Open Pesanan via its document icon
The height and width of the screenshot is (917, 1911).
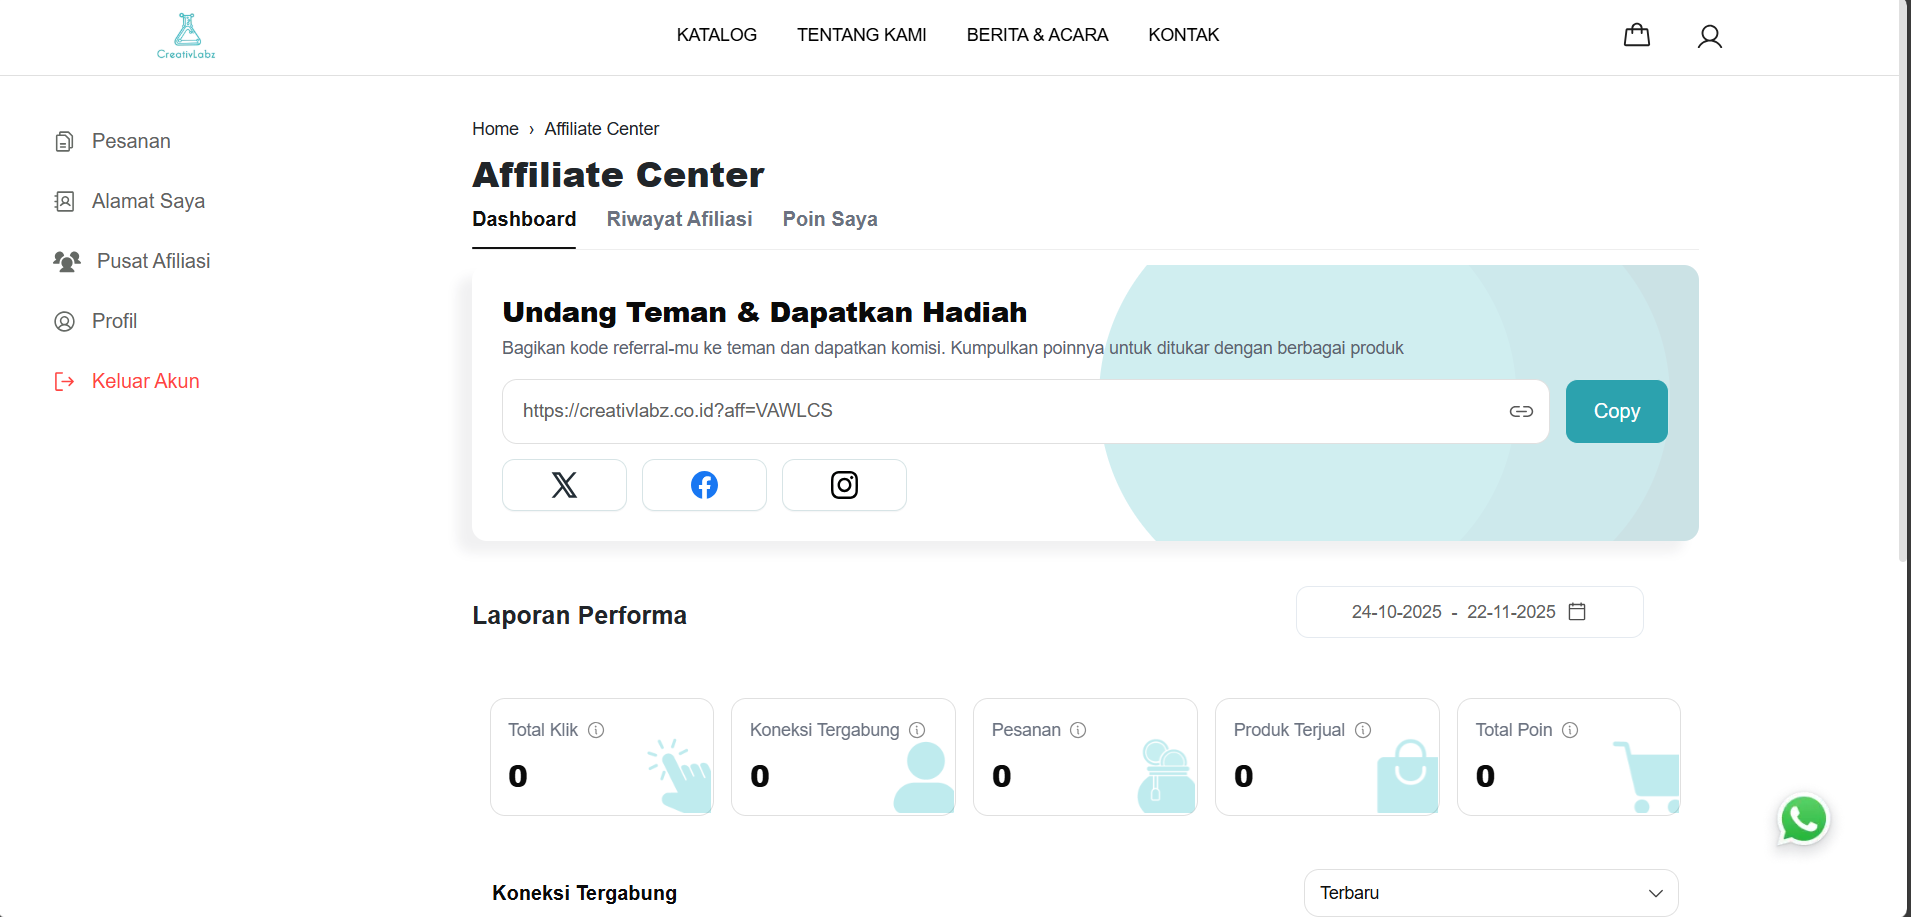point(64,141)
